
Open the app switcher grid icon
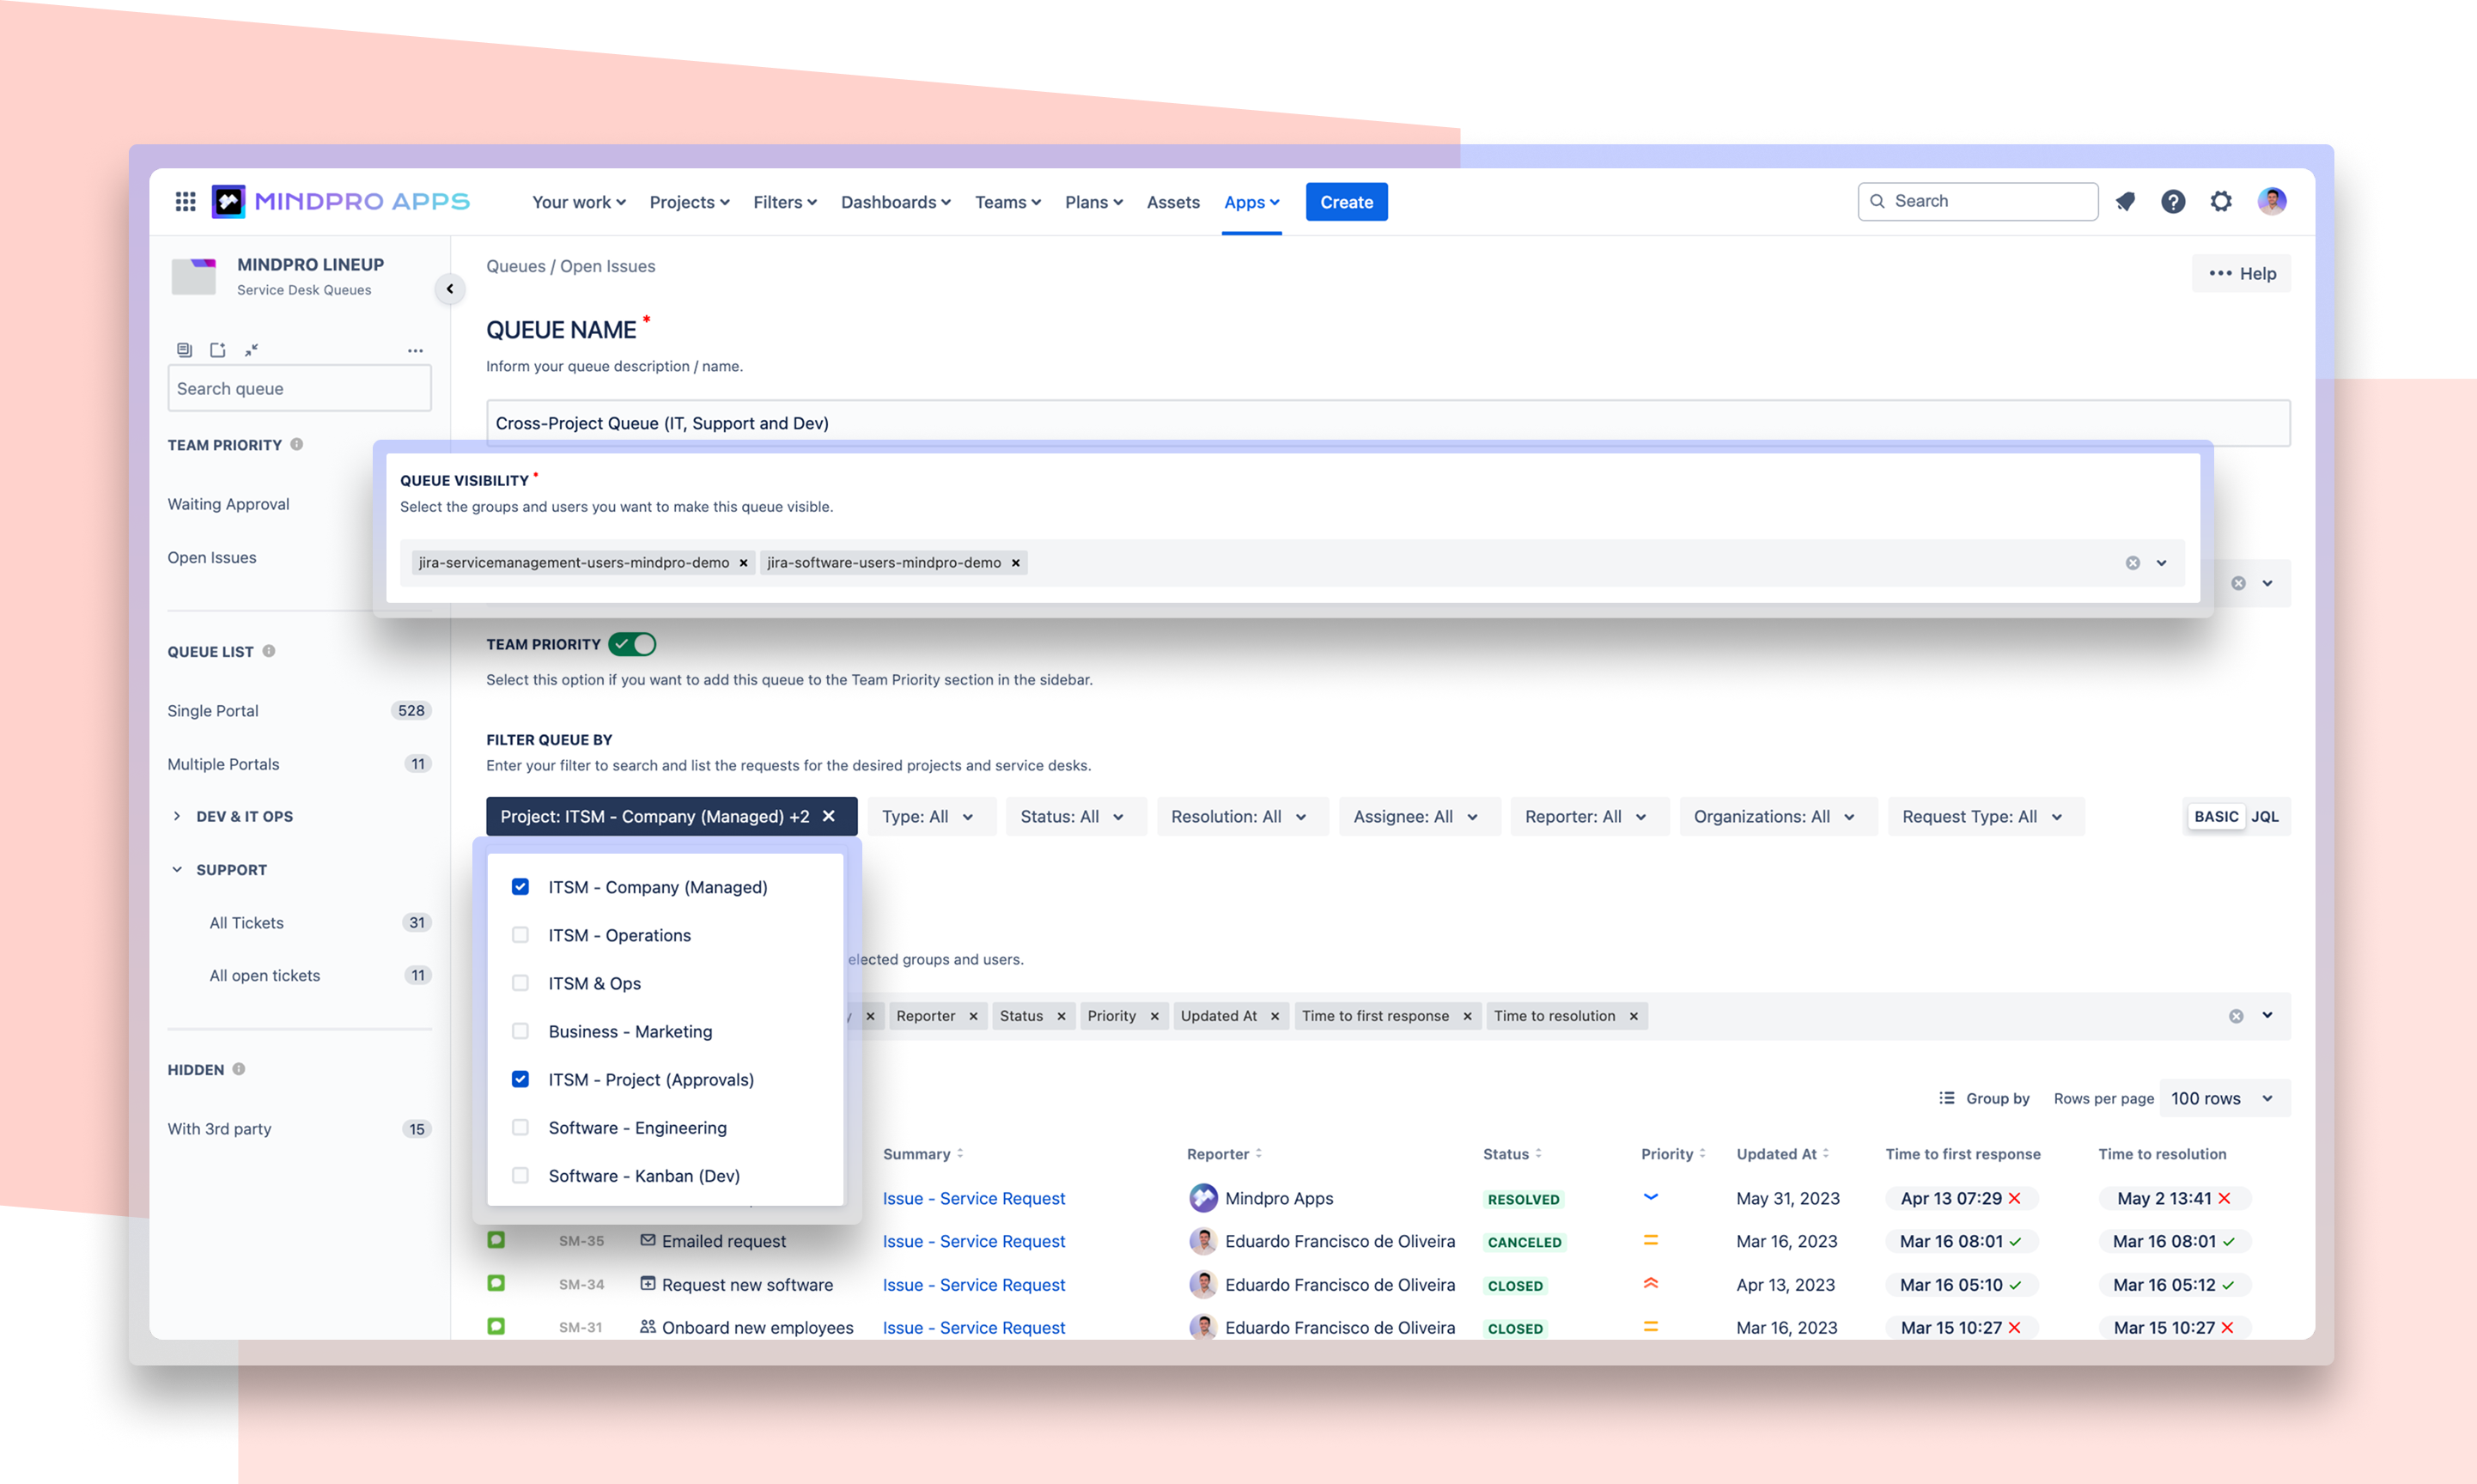click(x=185, y=202)
